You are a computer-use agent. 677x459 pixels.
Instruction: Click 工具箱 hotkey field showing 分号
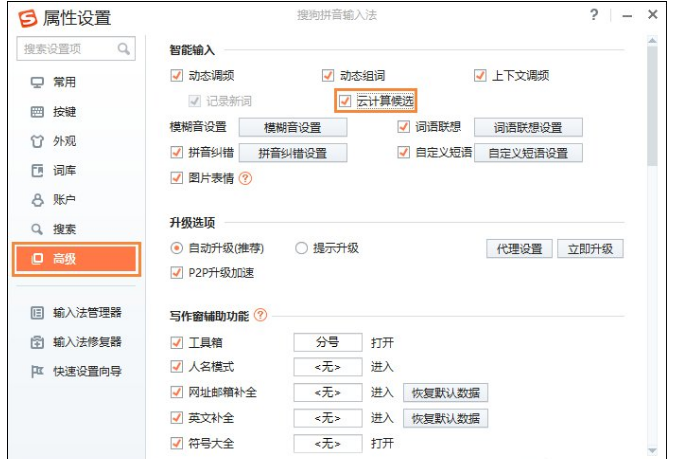tap(328, 342)
